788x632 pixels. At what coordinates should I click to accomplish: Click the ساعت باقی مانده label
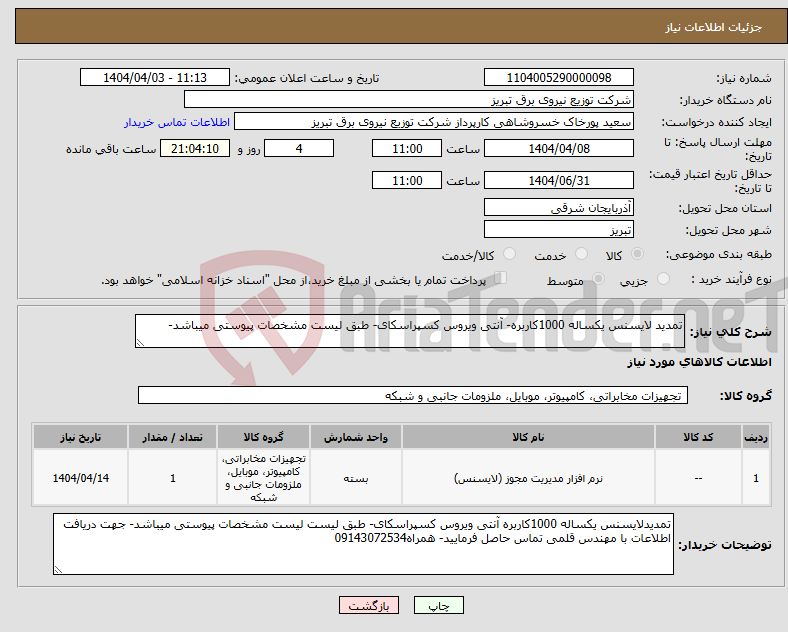[x=111, y=150]
